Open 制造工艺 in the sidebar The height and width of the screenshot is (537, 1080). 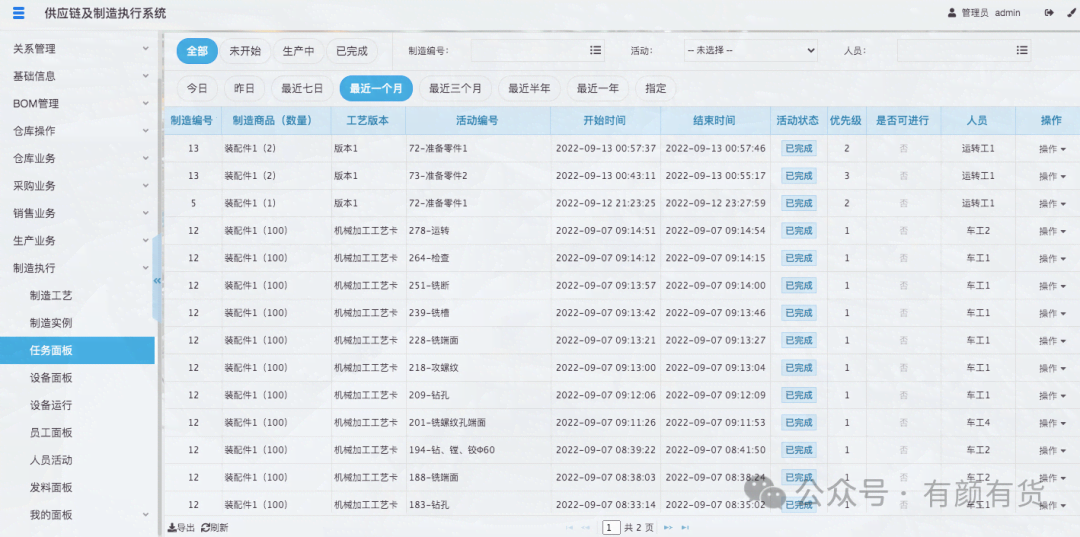click(x=51, y=296)
